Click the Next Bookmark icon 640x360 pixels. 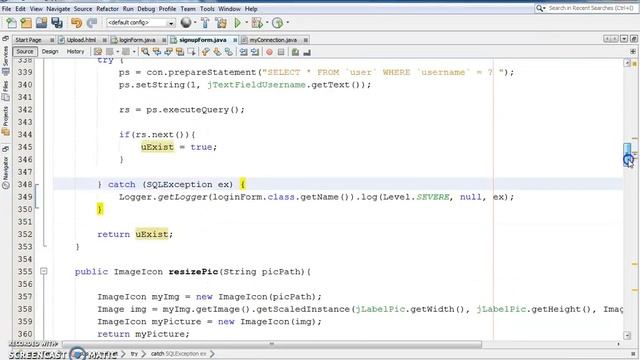(x=217, y=52)
